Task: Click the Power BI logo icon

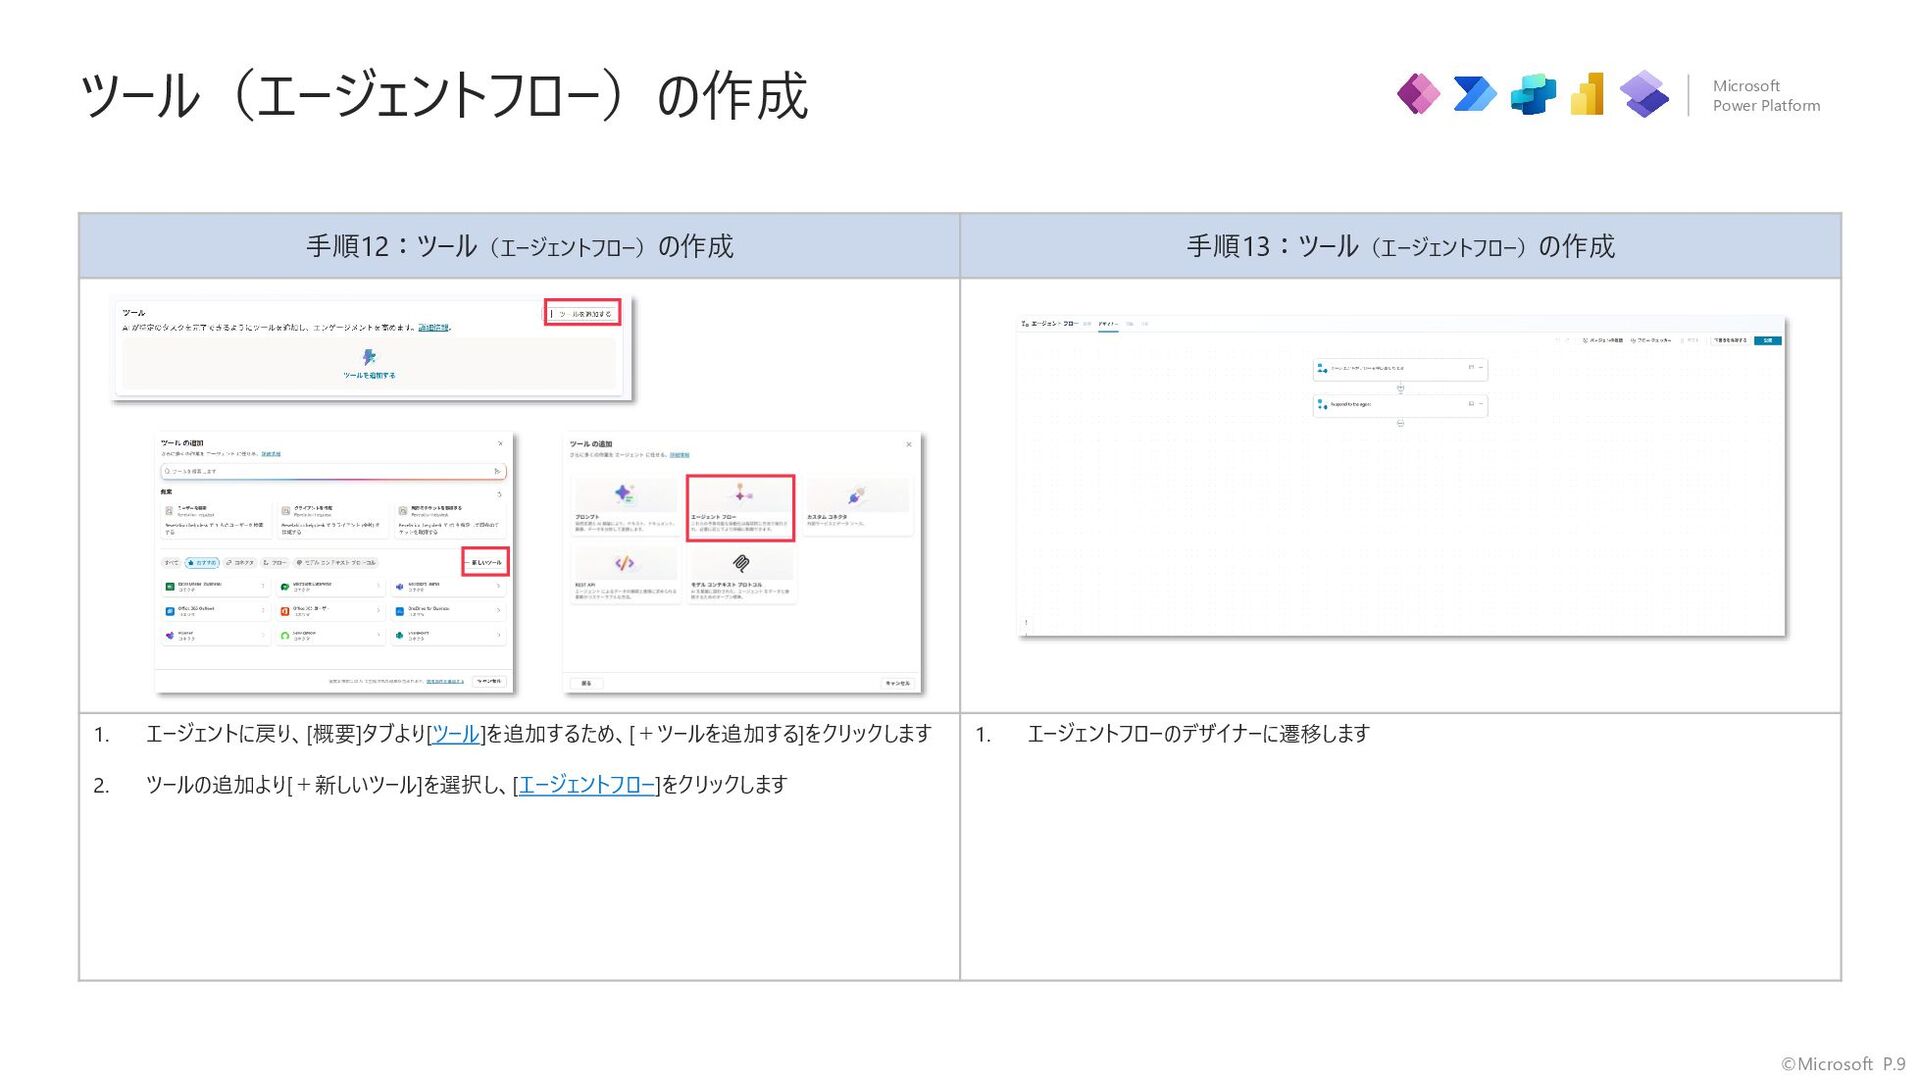Action: pyautogui.click(x=1588, y=95)
